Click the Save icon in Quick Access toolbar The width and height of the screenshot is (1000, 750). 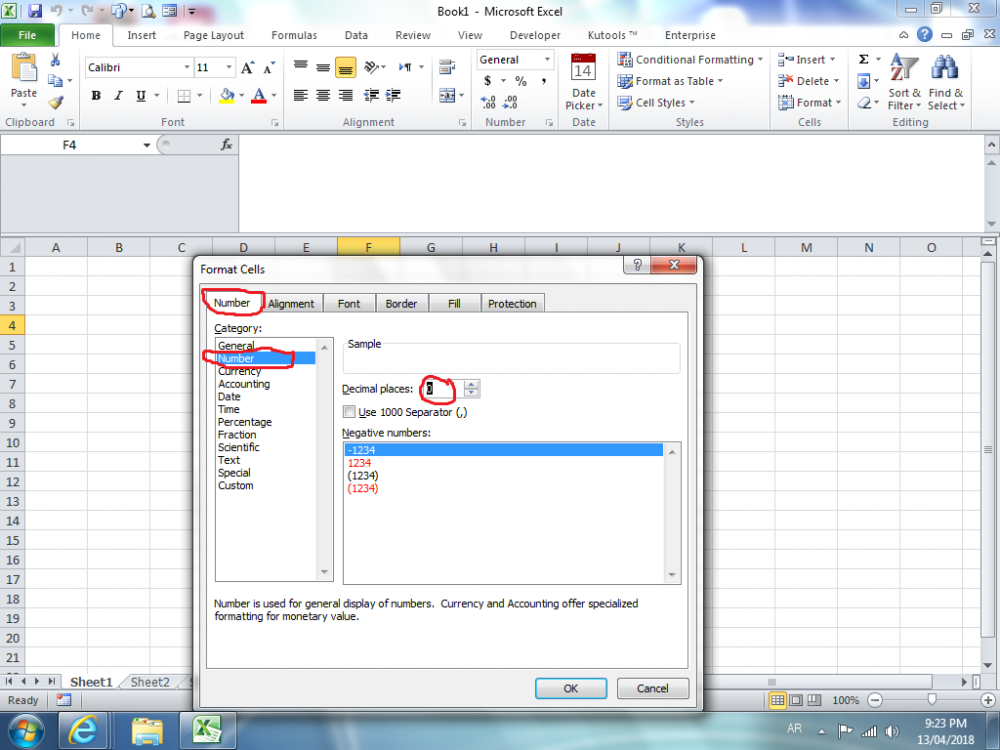click(34, 11)
